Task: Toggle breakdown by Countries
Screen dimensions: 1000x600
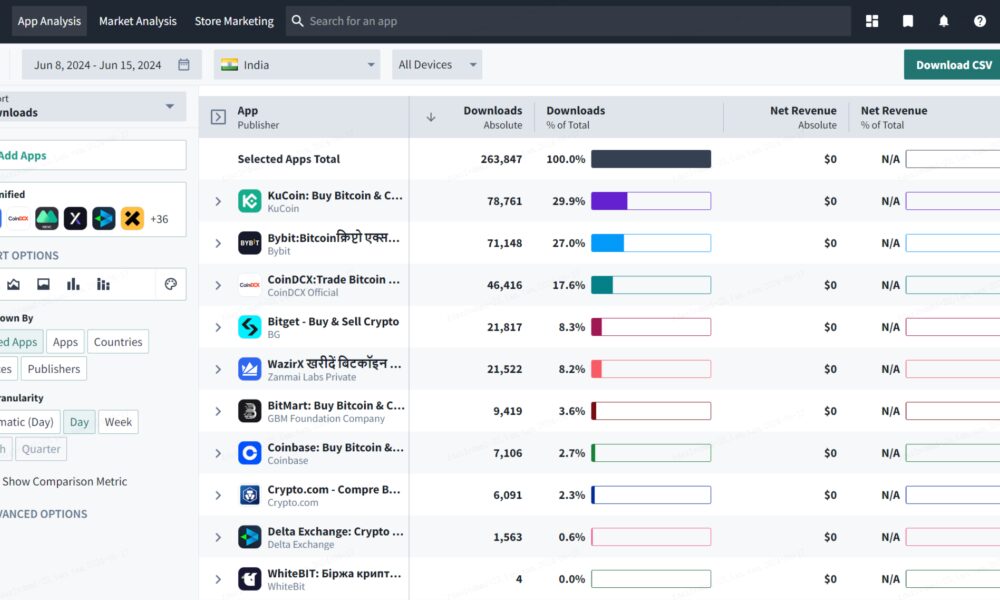Action: (x=118, y=342)
